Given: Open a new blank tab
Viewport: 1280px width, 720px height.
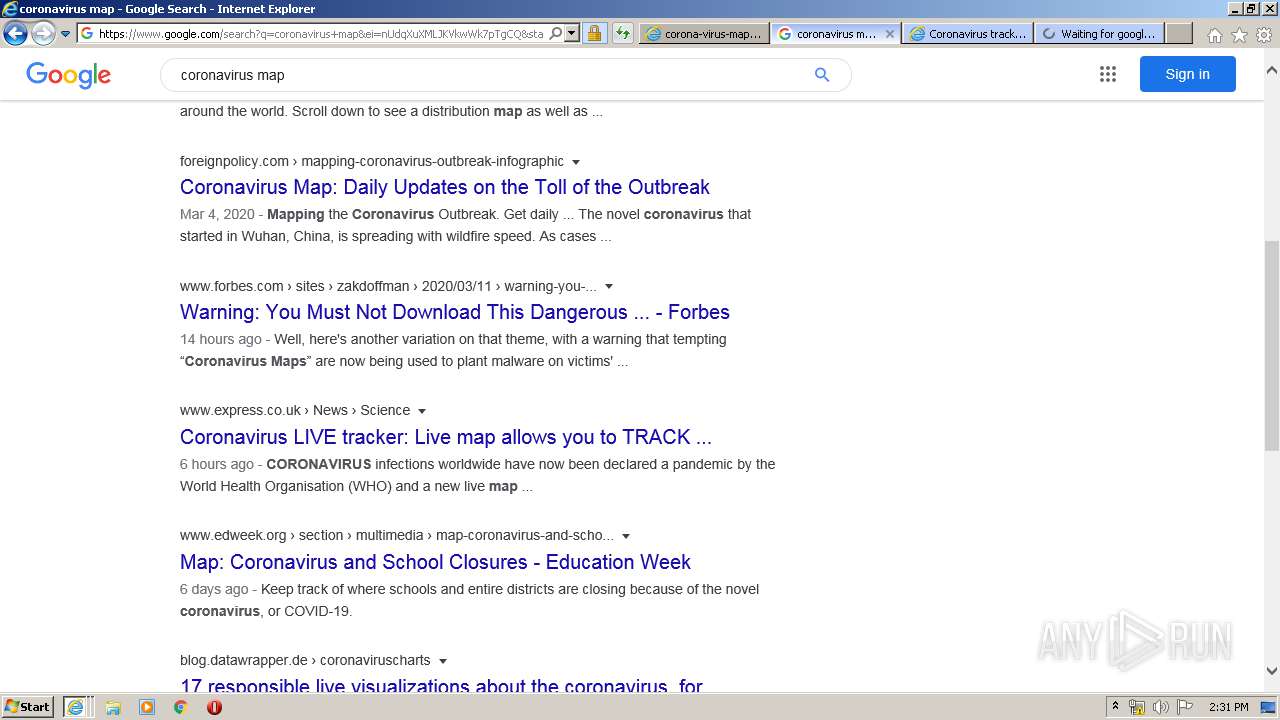Looking at the screenshot, I should click(1179, 33).
